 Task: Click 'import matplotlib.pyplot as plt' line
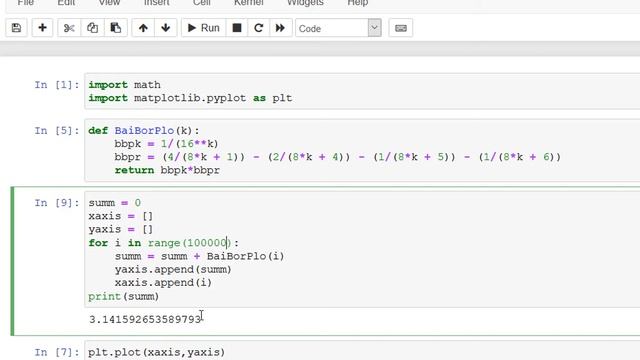coord(190,98)
